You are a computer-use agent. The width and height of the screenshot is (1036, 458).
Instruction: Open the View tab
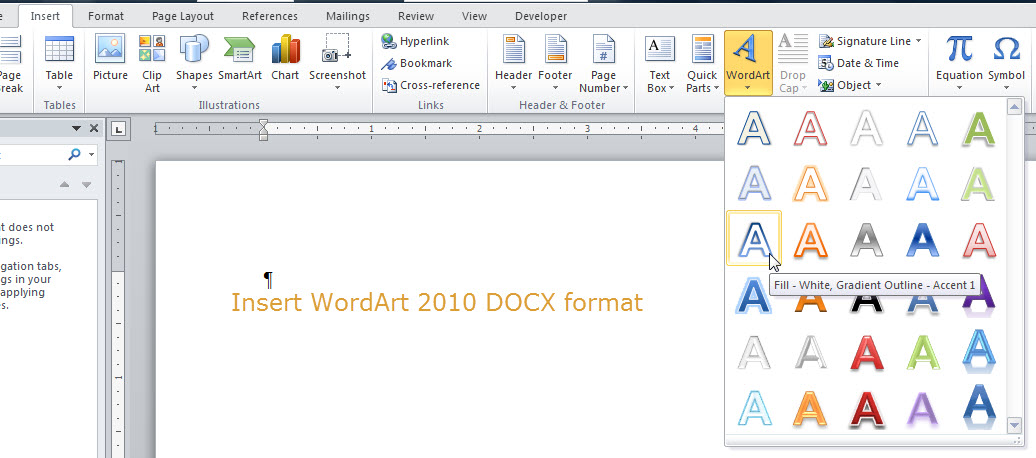(x=474, y=16)
